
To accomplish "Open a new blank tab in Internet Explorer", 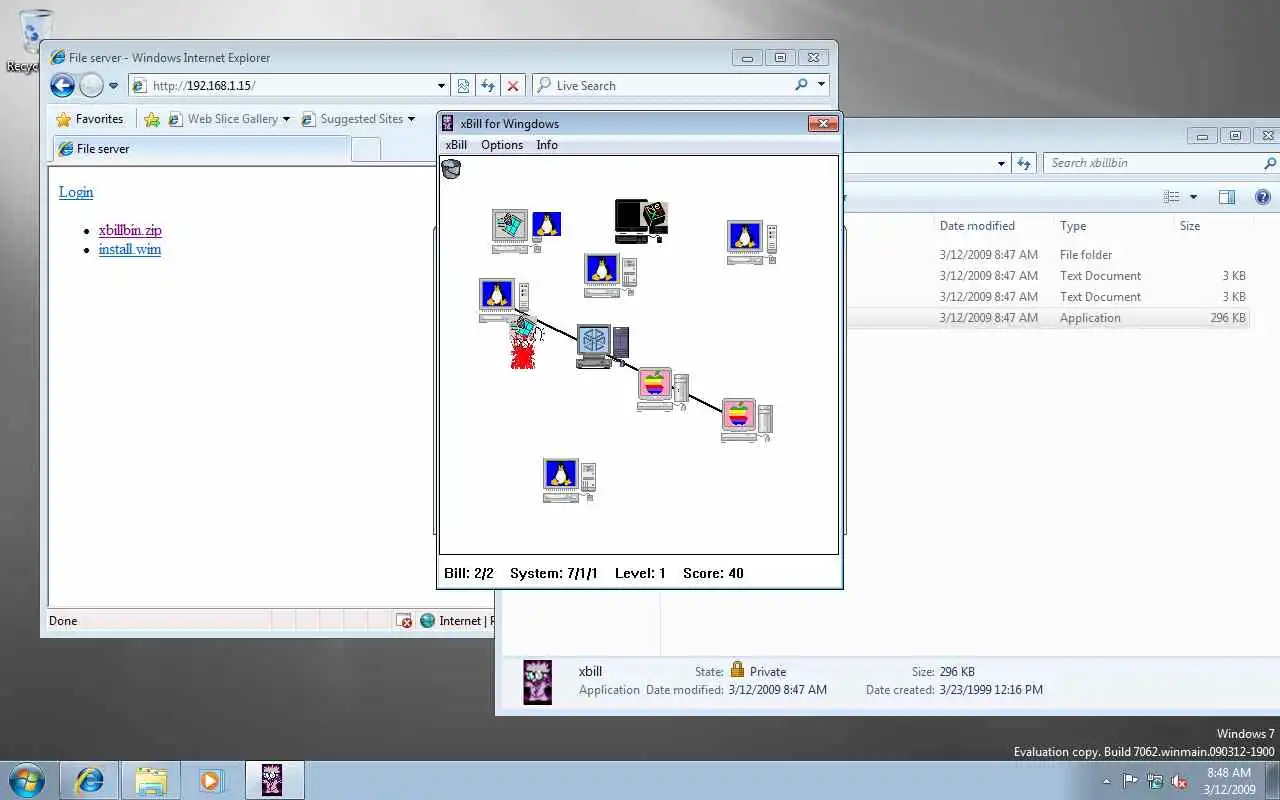I will tap(366, 149).
